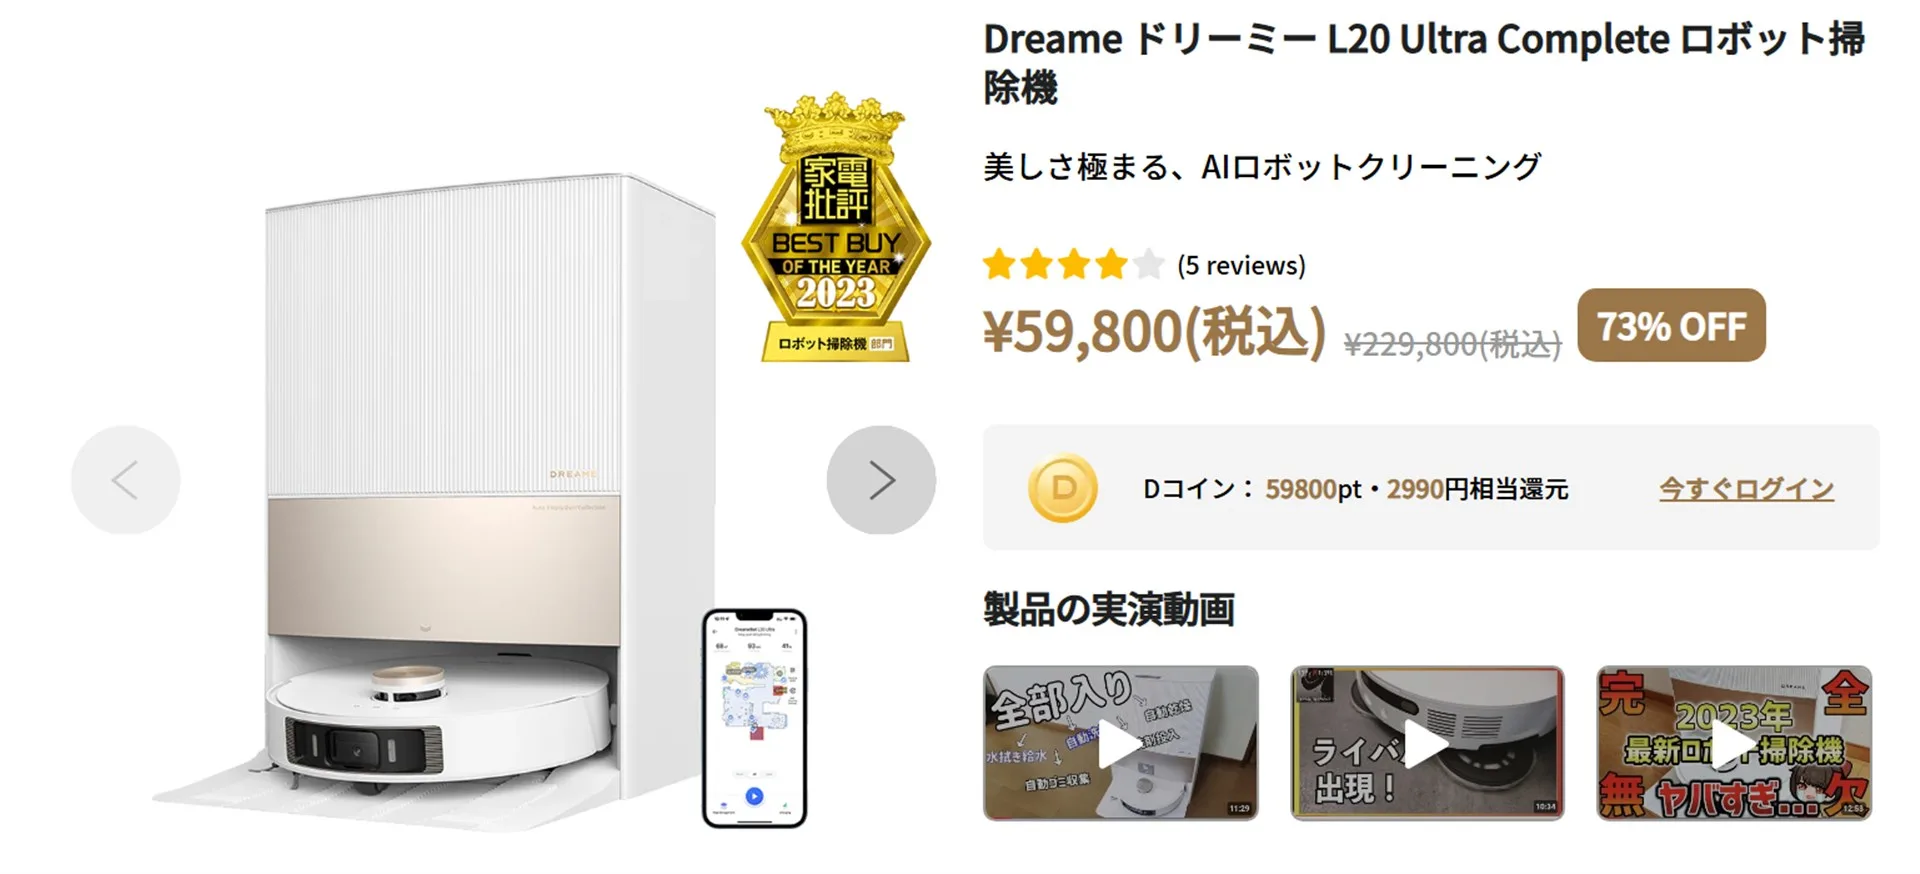Click the Dreame L20 Ultra Complete title
Screen dimensions: 1920x874
1423,62
